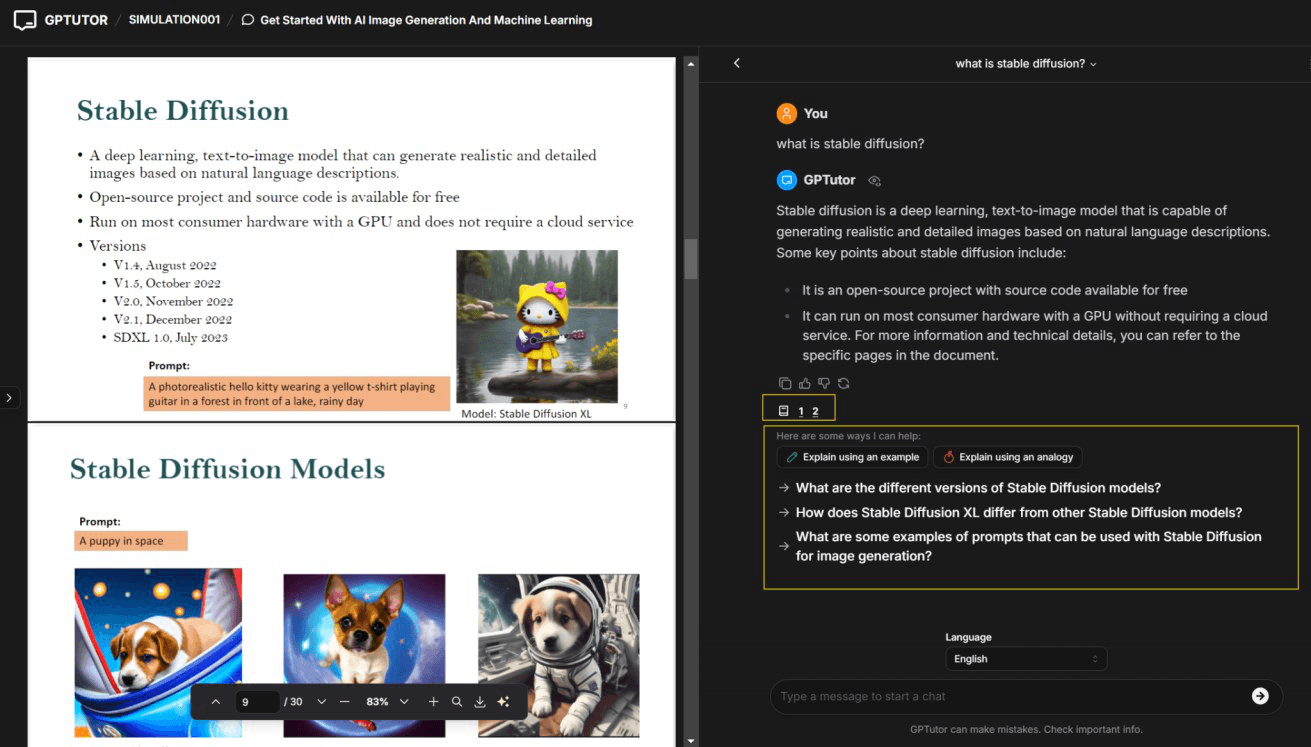Image resolution: width=1311 pixels, height=747 pixels.
Task: Click the chihuahua in space image
Action: (364, 655)
